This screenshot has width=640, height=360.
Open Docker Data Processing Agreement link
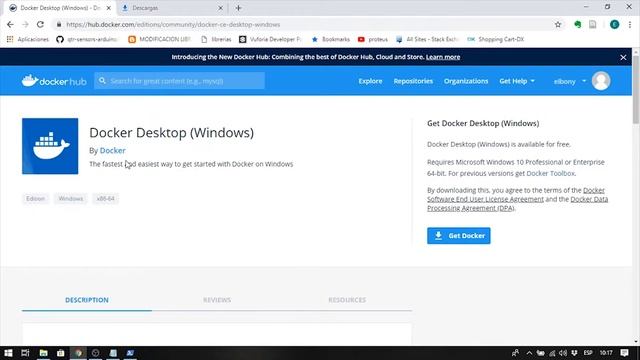pos(518,204)
